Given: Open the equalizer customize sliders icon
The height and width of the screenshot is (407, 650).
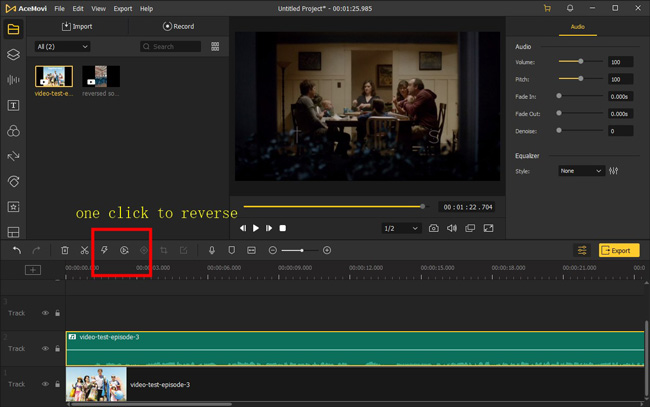Looking at the screenshot, I should tap(614, 171).
